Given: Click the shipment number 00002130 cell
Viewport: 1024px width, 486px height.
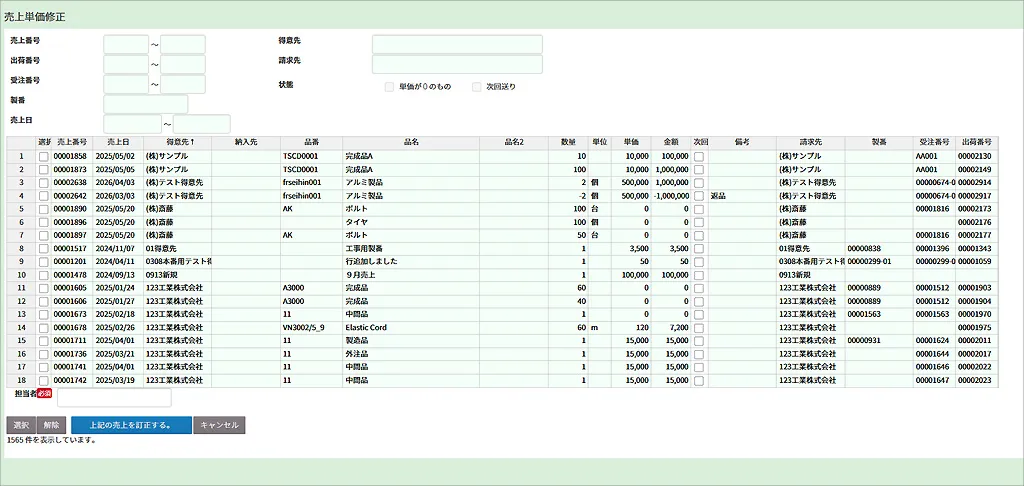Looking at the screenshot, I should point(977,157).
